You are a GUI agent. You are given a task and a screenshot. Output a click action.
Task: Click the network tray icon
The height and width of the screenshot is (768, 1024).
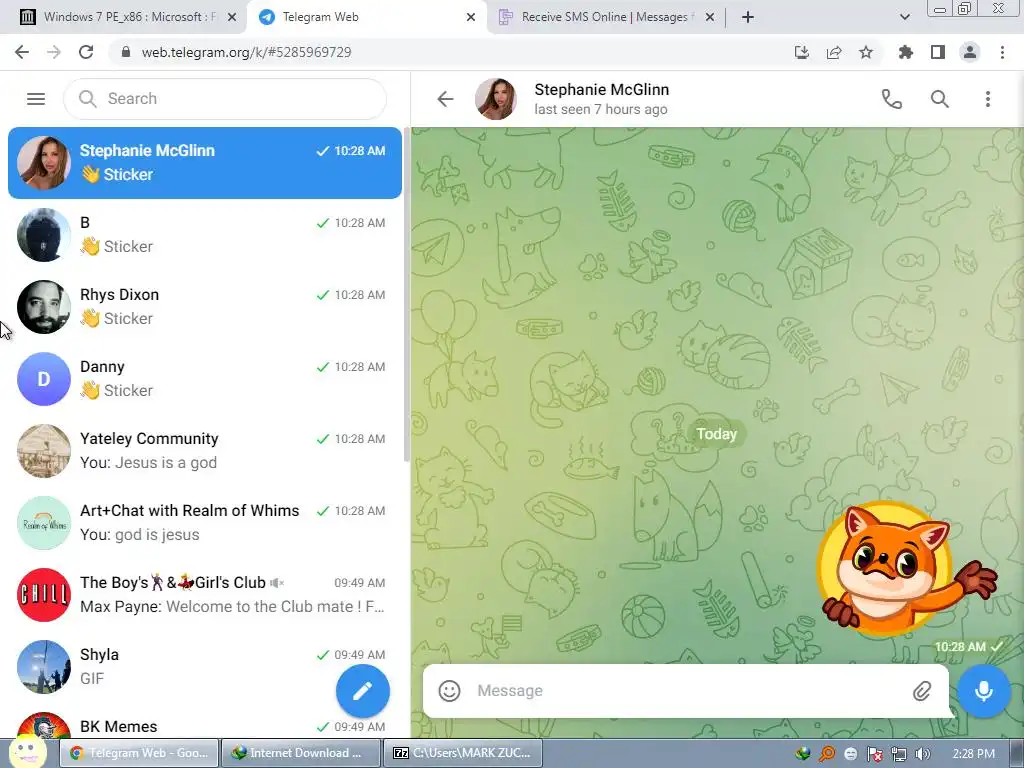click(x=899, y=754)
